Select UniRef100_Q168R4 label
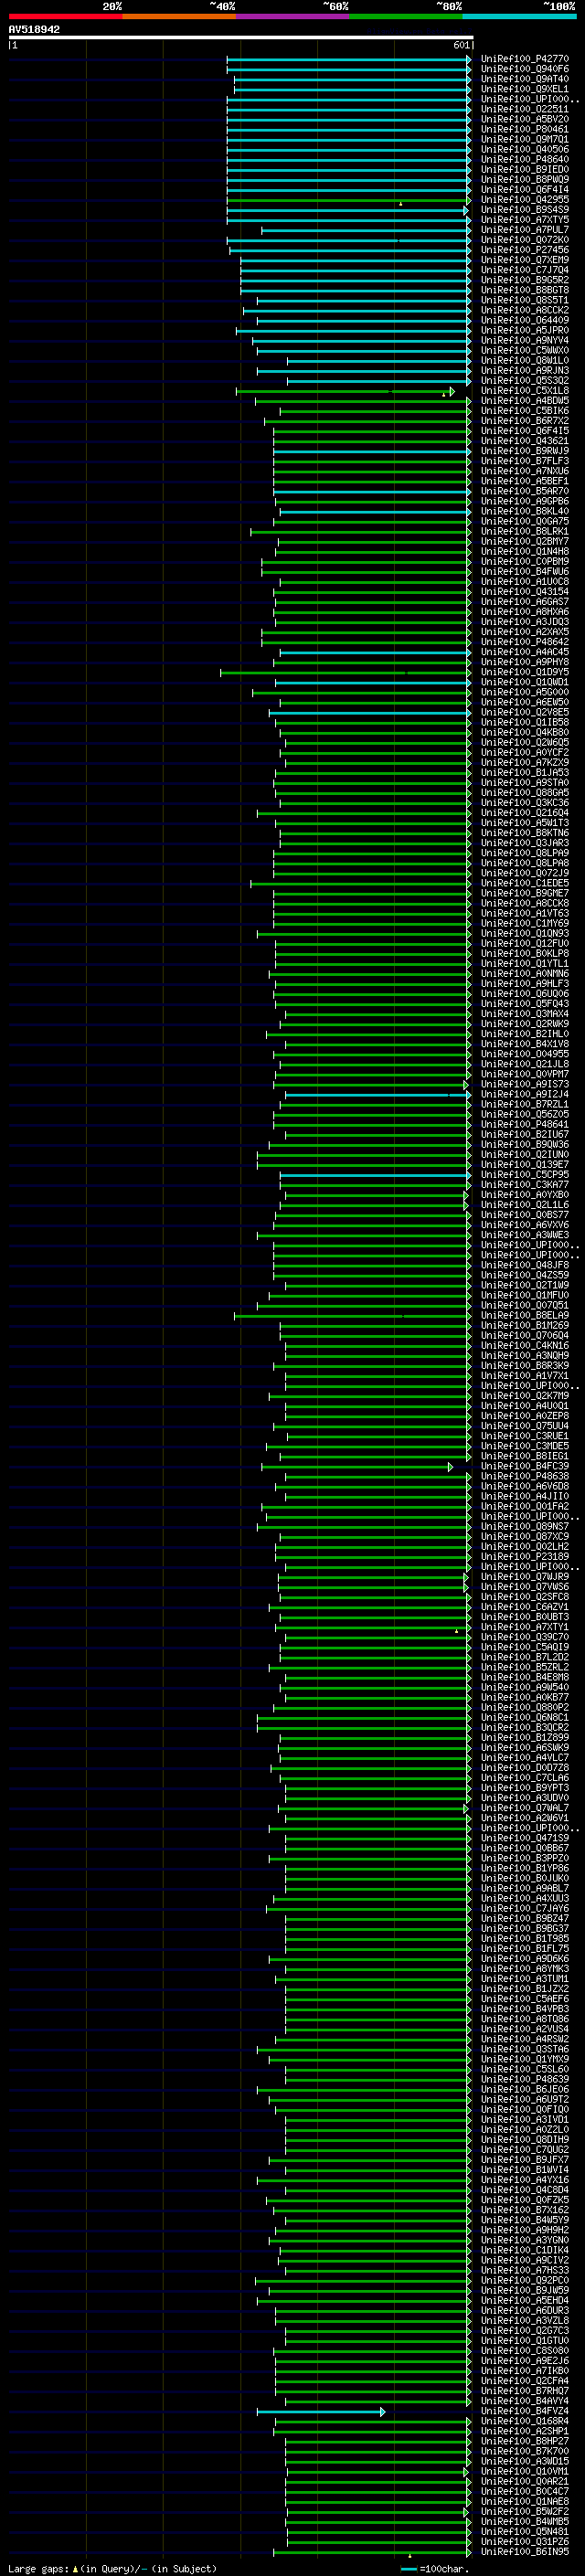The width and height of the screenshot is (585, 2576). pos(524,2421)
